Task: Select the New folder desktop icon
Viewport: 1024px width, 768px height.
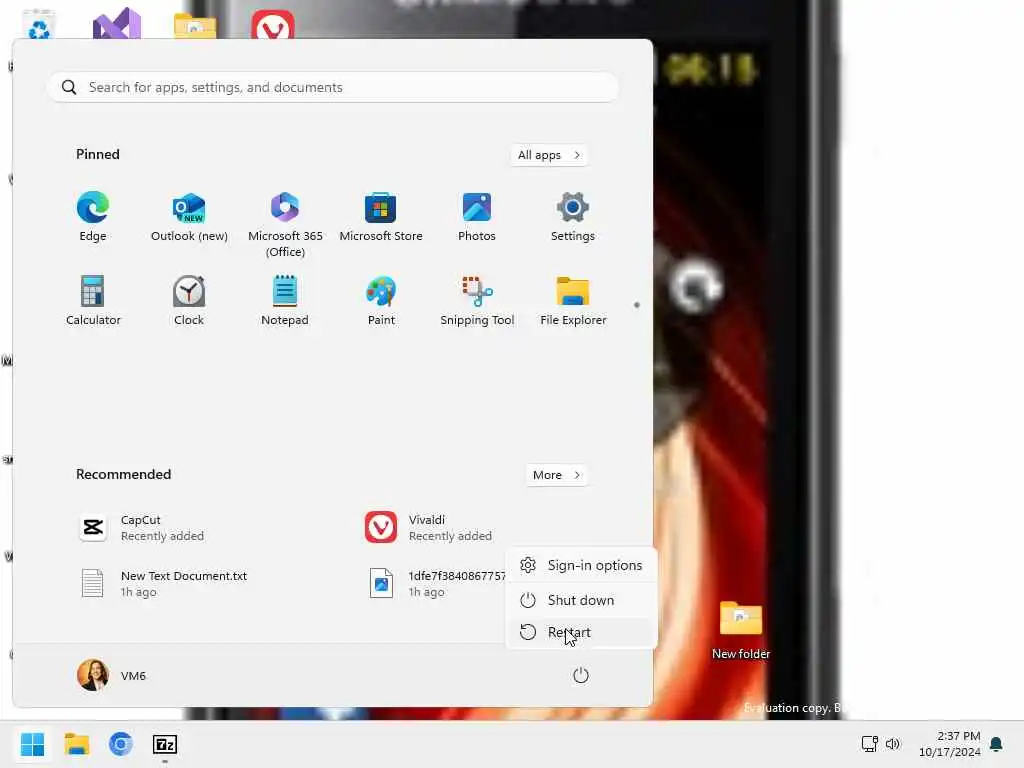Action: pos(741,630)
